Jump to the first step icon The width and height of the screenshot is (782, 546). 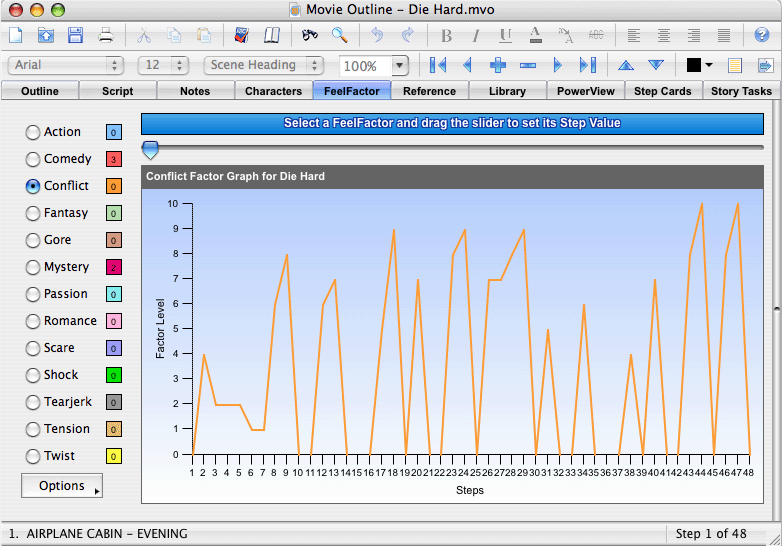pos(437,65)
